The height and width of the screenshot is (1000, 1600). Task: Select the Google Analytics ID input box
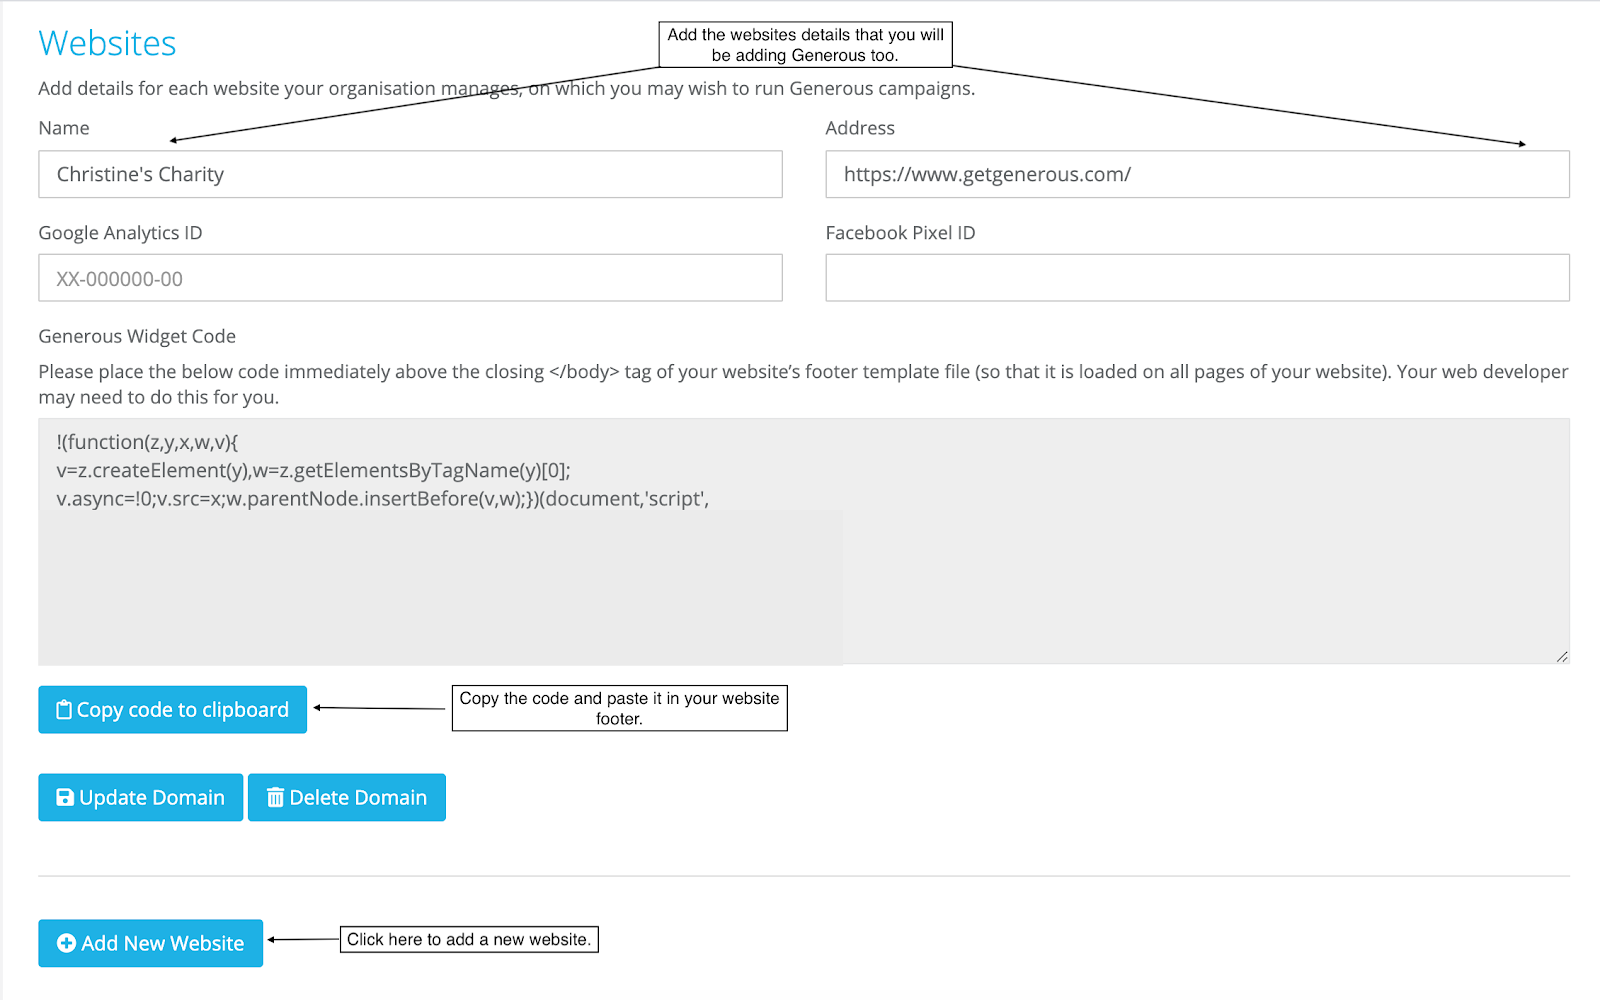point(410,278)
